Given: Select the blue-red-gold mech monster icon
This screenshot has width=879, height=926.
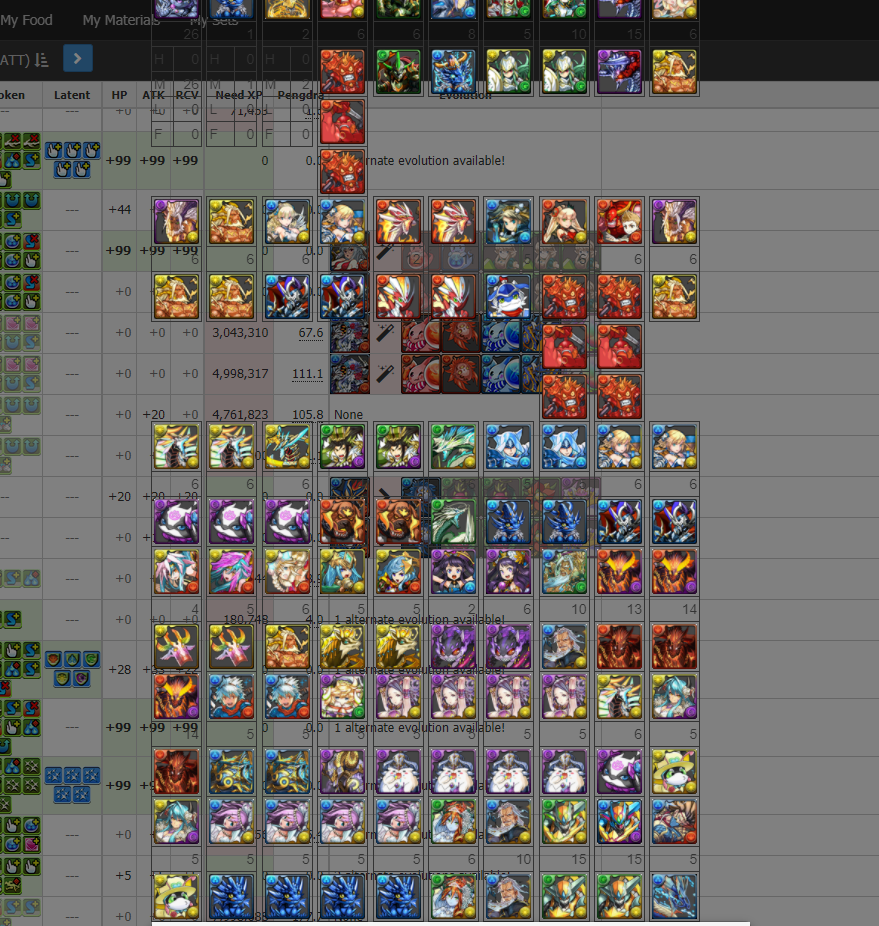Looking at the screenshot, I should tap(618, 821).
